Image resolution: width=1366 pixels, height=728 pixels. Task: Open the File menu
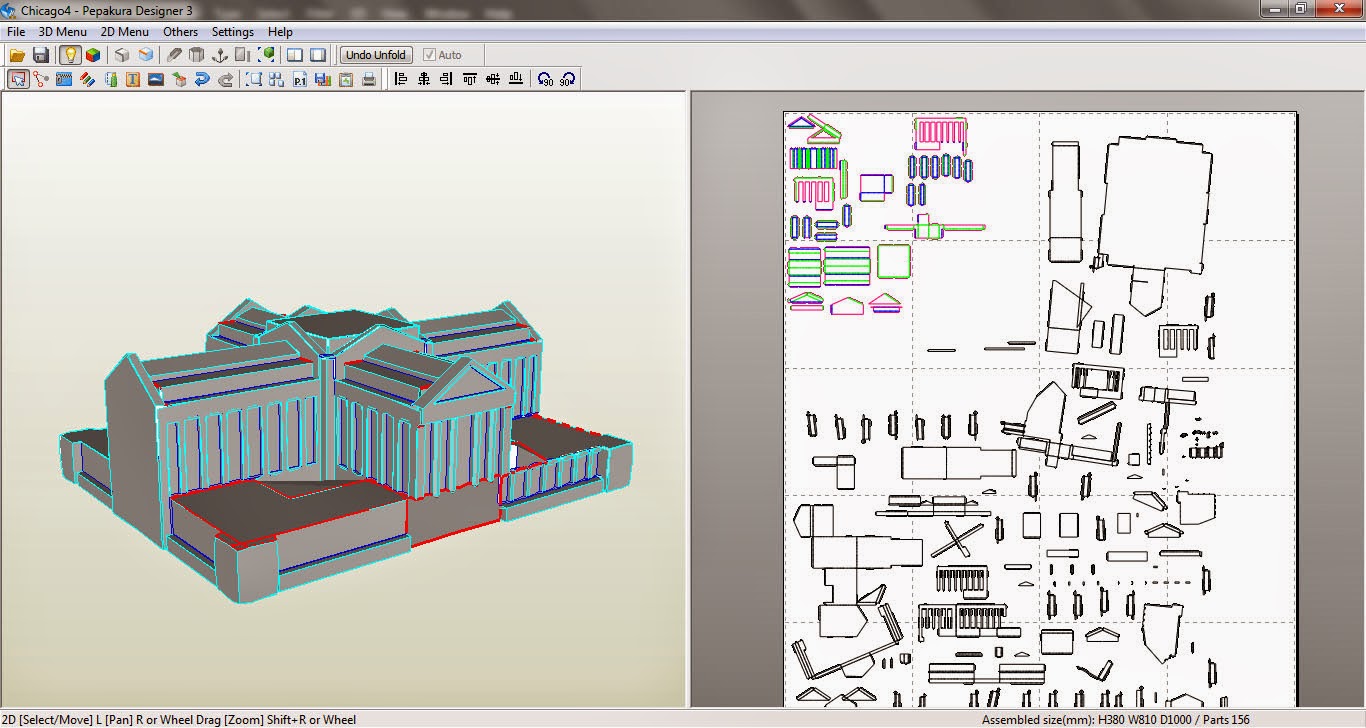click(x=16, y=32)
